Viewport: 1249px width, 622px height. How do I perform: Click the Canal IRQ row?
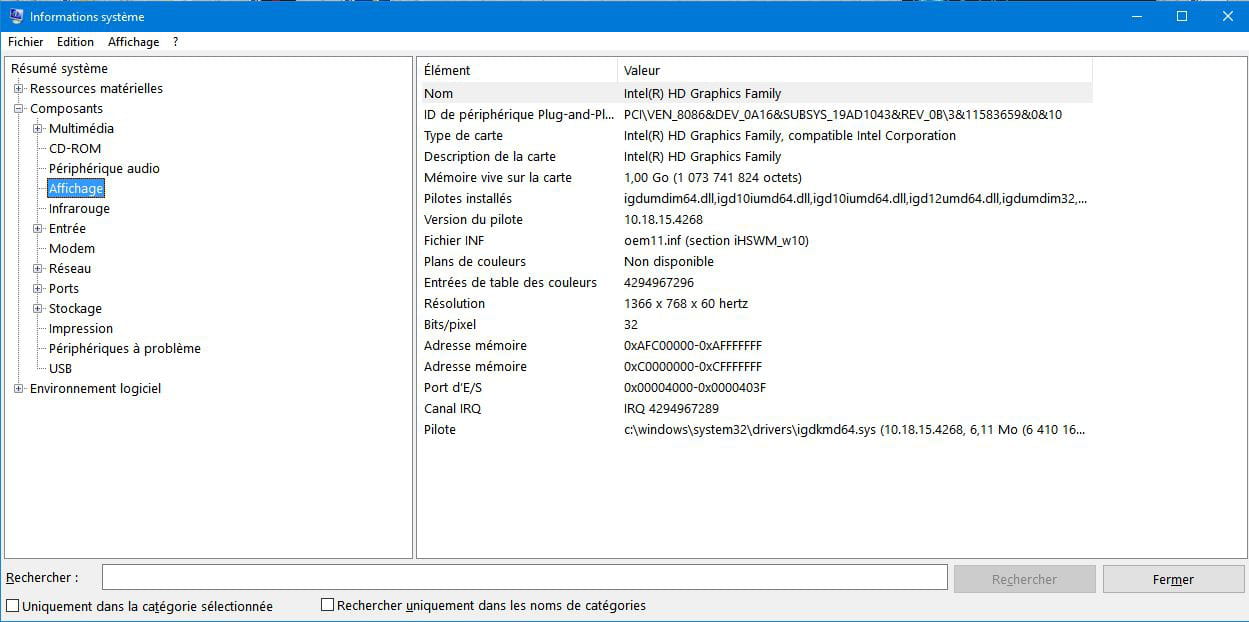(755, 408)
